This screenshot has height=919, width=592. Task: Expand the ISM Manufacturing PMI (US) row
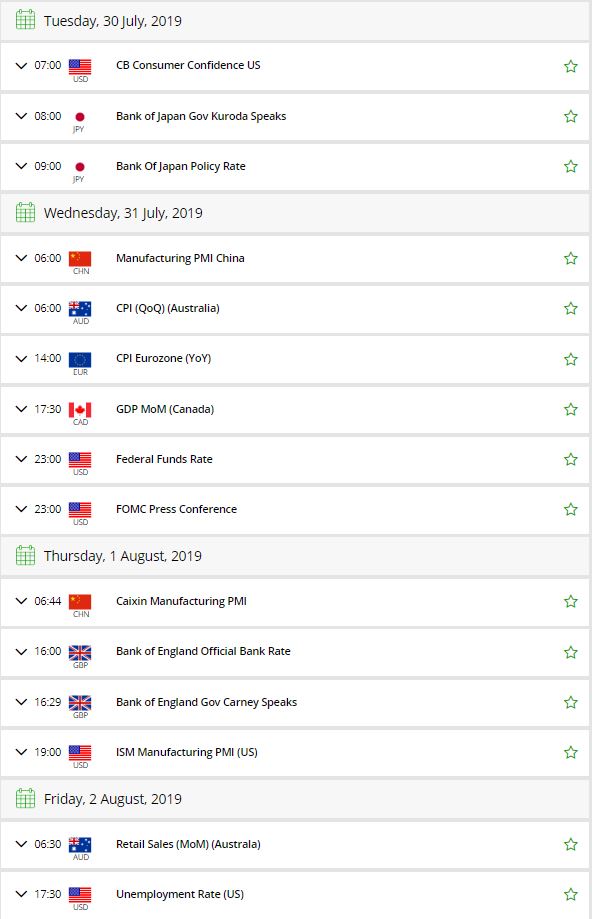[x=21, y=751]
